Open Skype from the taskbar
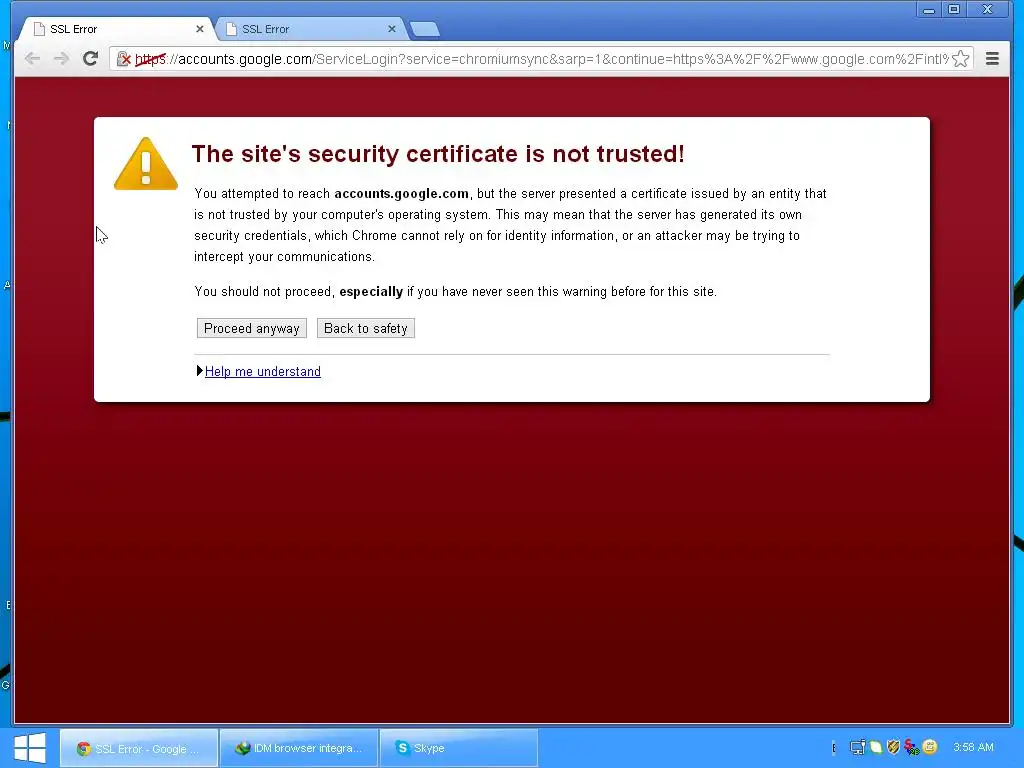 click(458, 748)
